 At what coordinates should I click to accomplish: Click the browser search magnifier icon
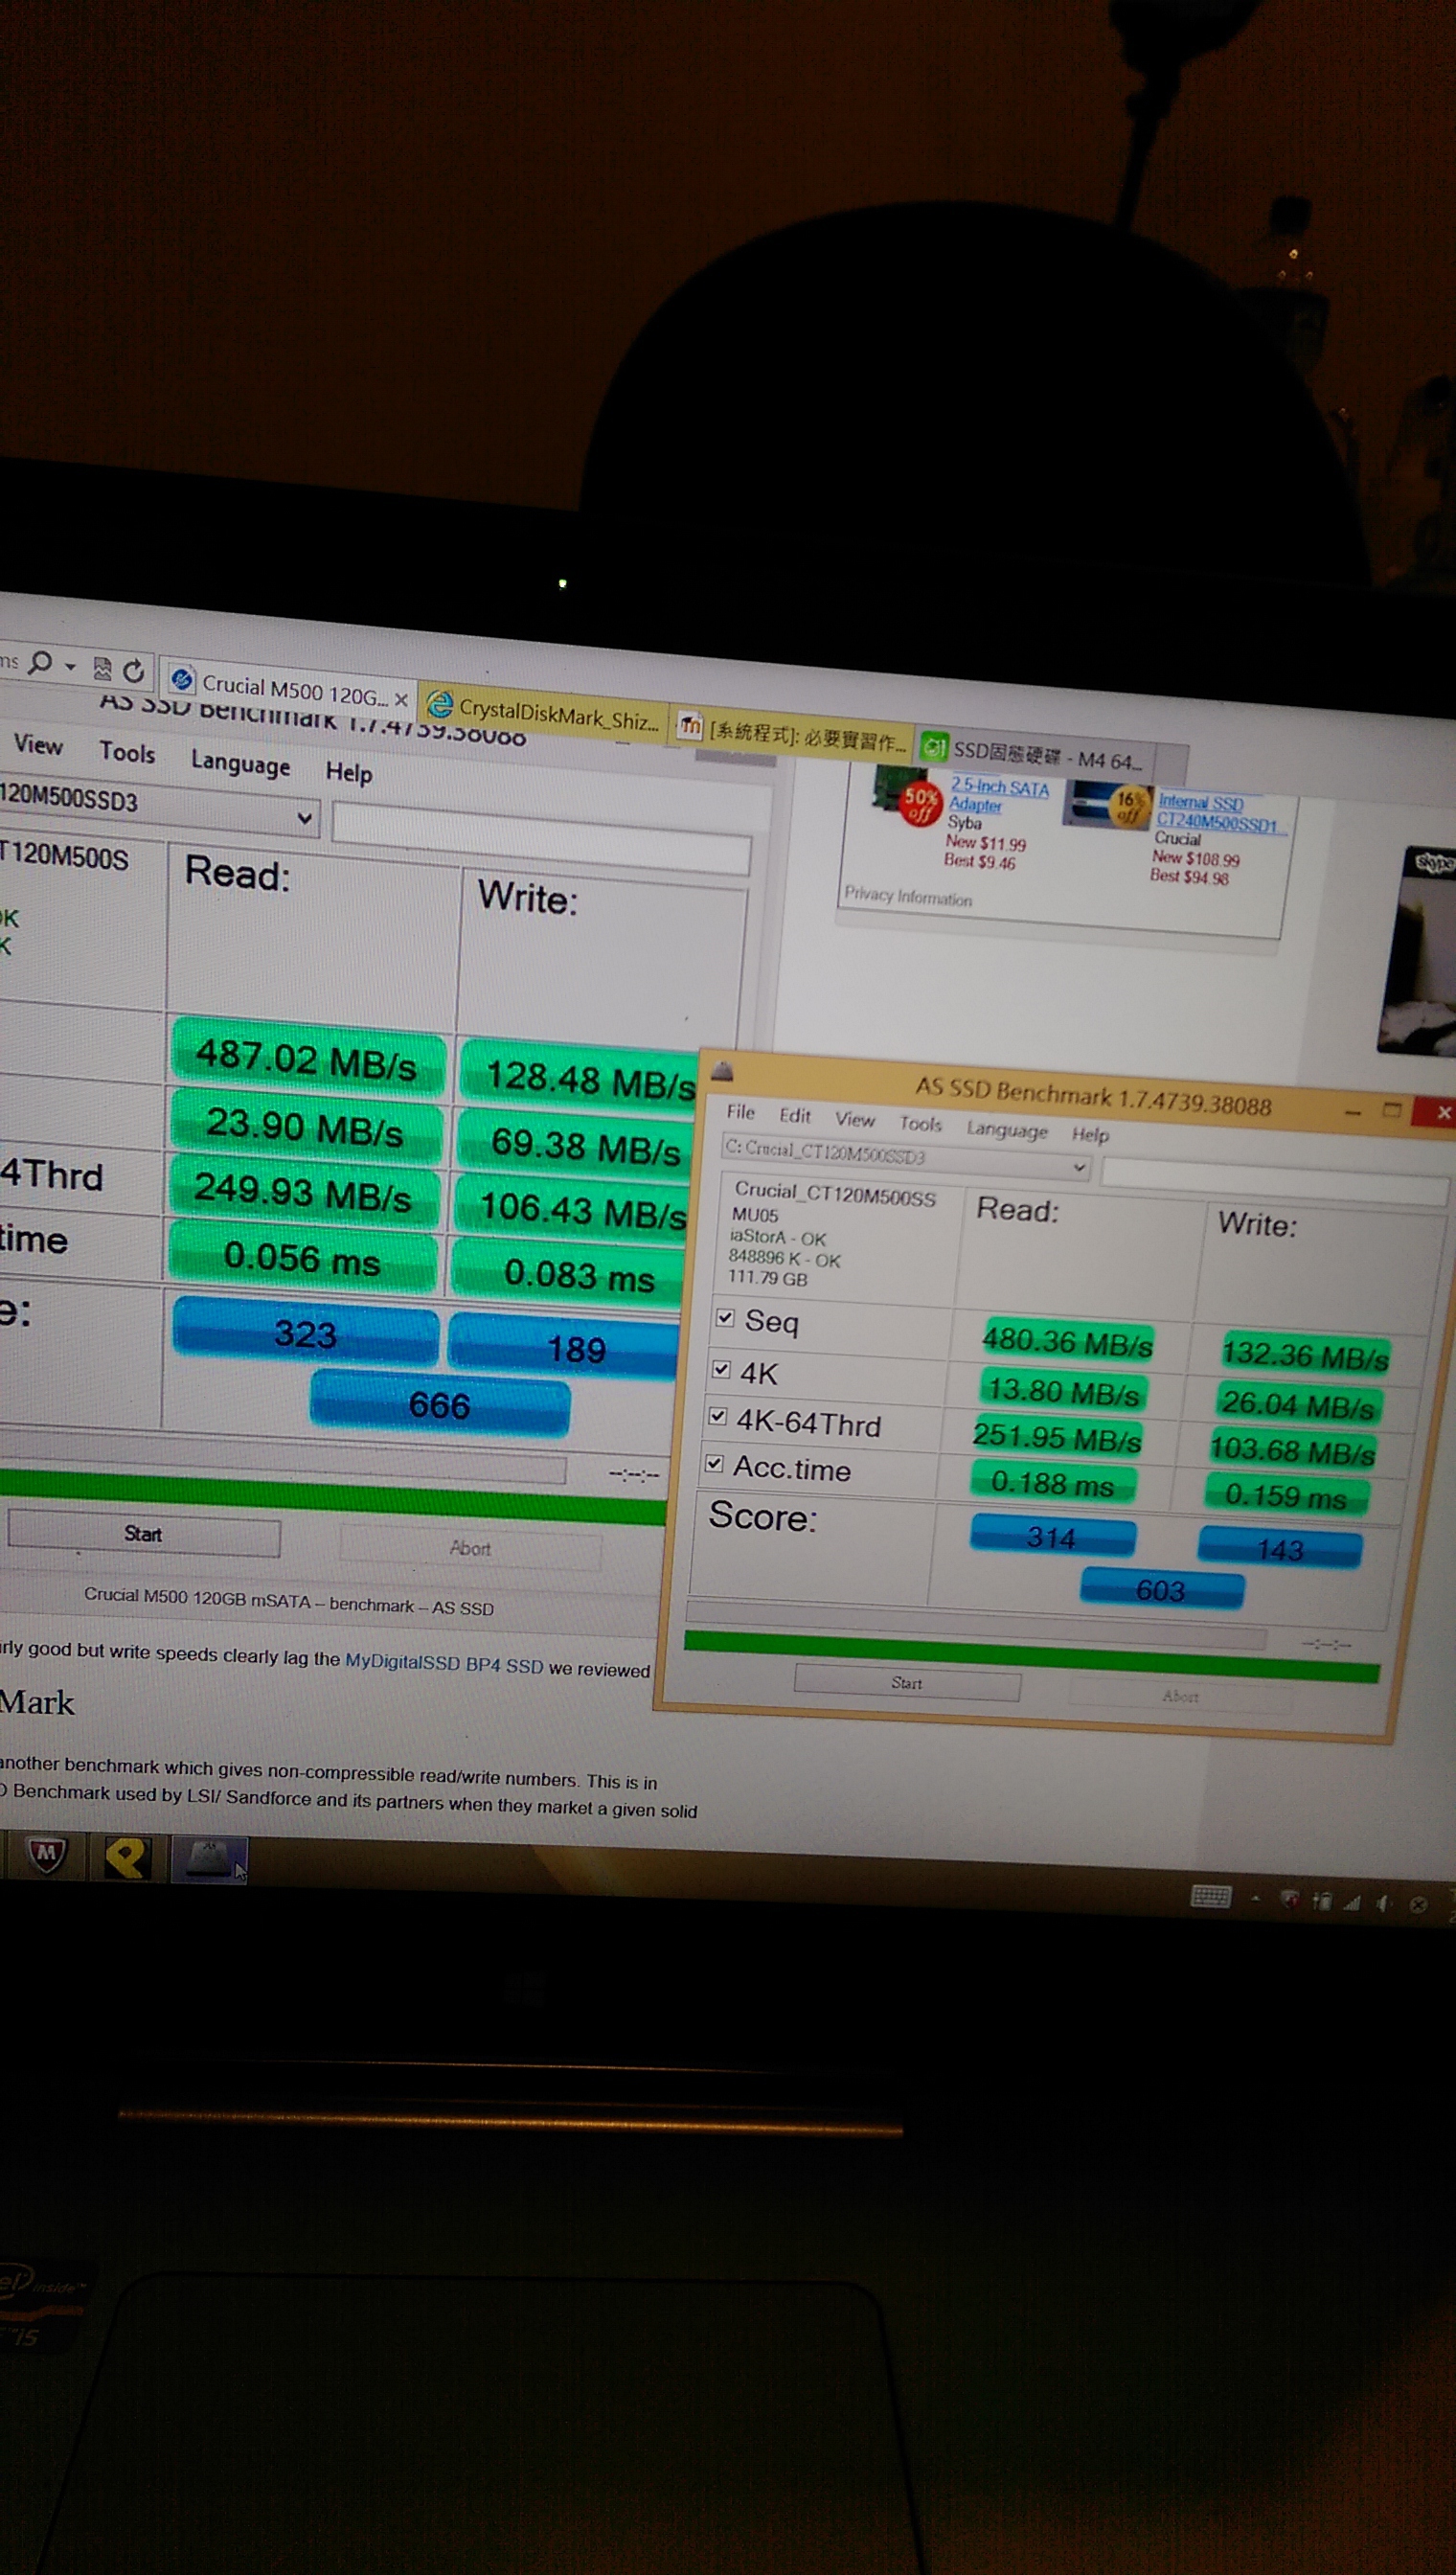tap(41, 662)
